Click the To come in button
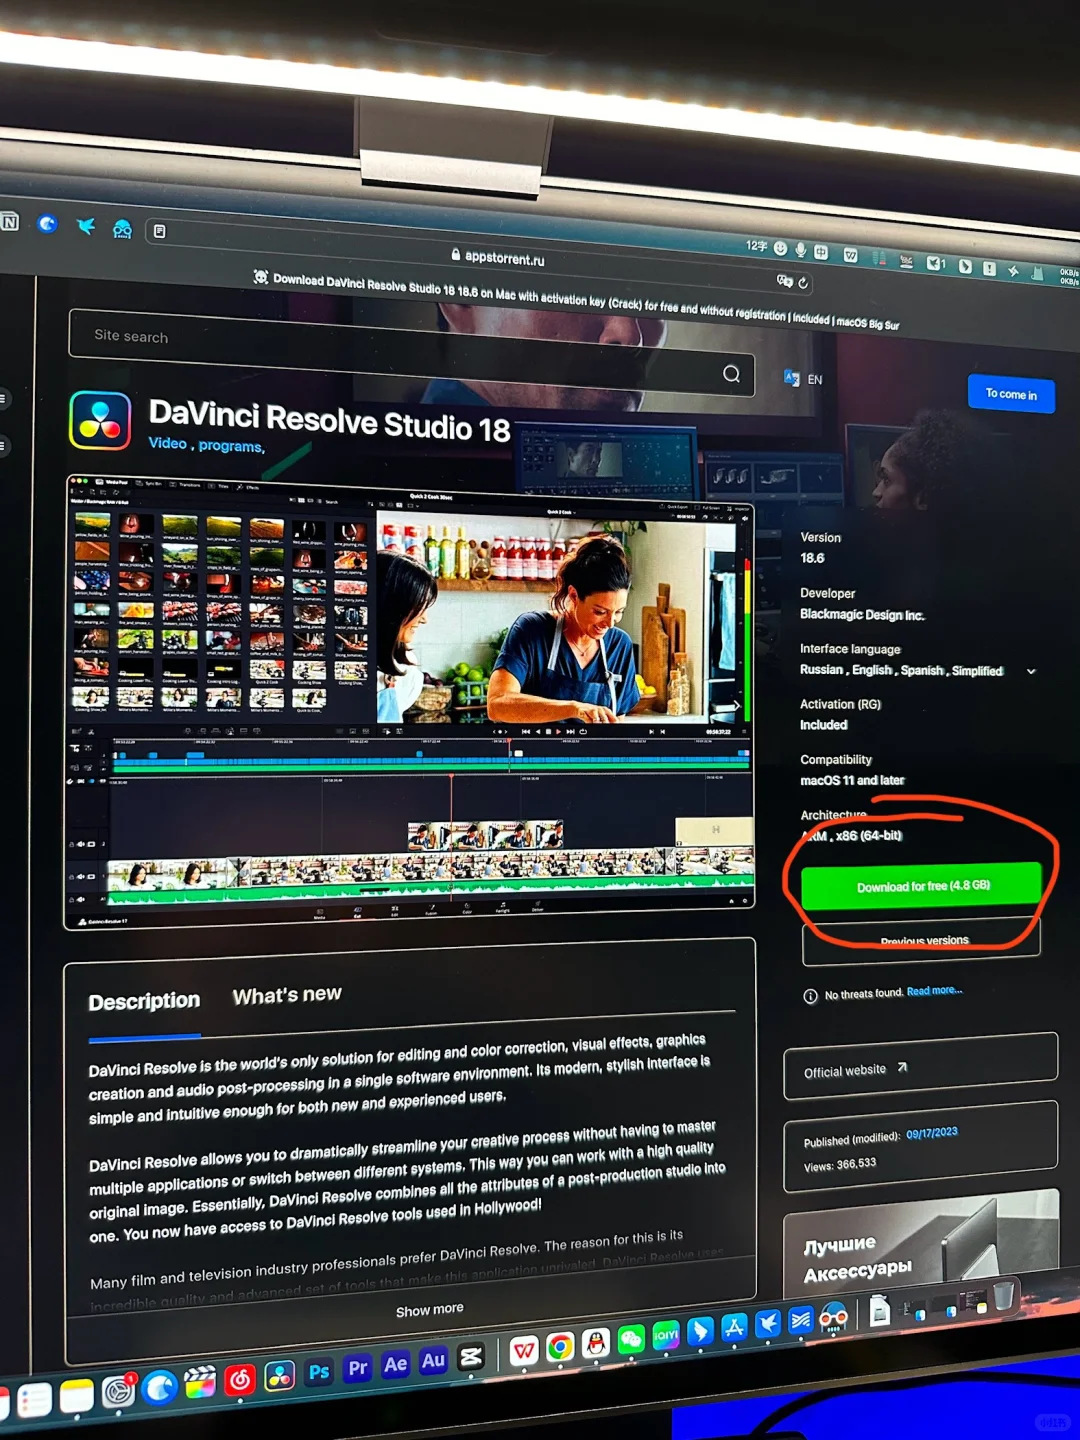Image resolution: width=1080 pixels, height=1440 pixels. 1011,394
